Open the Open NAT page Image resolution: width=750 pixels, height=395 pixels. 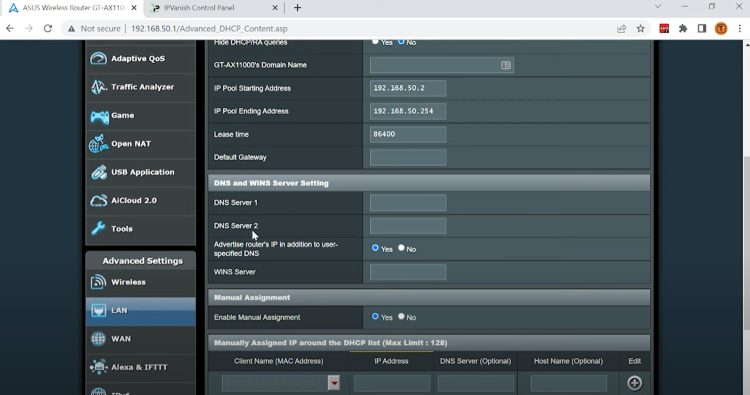[x=140, y=143]
